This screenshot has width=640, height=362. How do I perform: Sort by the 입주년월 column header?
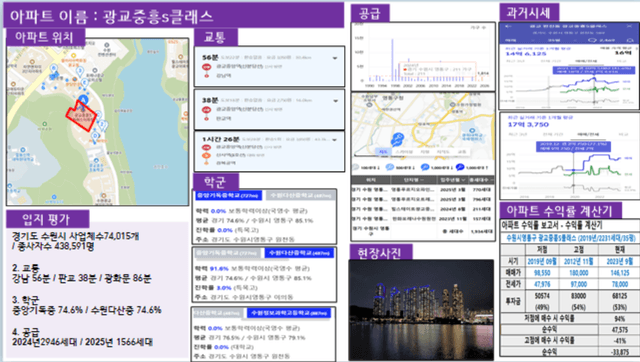point(452,180)
